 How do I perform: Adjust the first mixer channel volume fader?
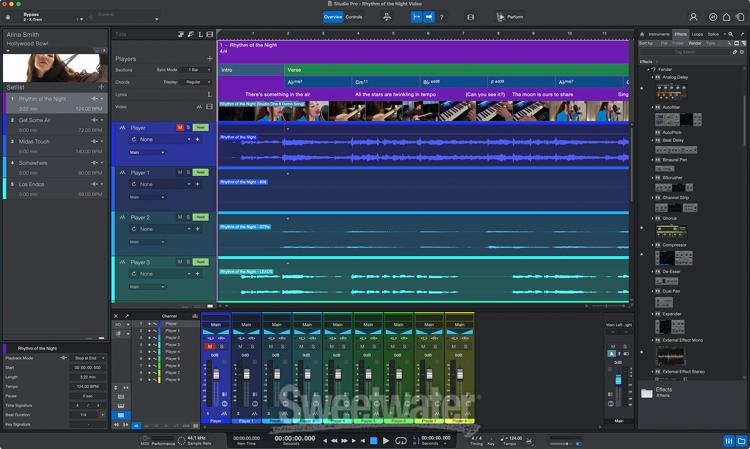[x=216, y=374]
